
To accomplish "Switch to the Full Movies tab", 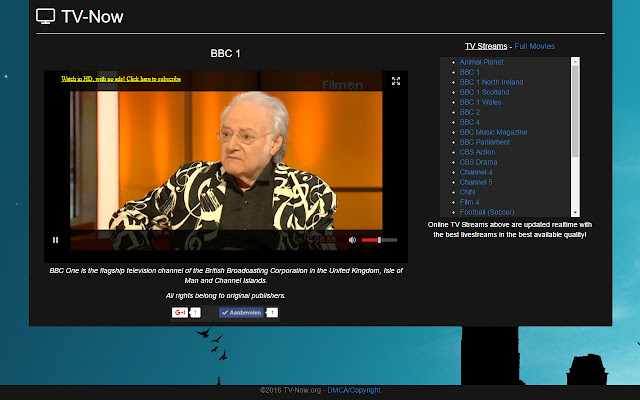I will pyautogui.click(x=534, y=46).
